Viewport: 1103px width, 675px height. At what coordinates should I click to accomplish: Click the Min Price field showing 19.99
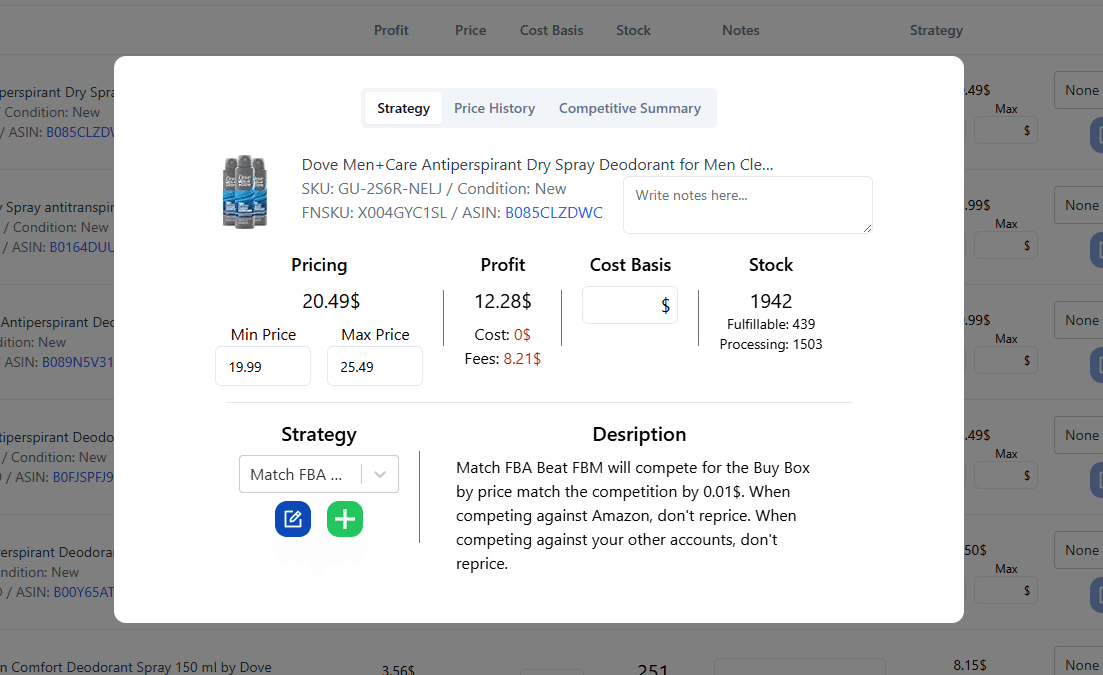[x=263, y=366]
